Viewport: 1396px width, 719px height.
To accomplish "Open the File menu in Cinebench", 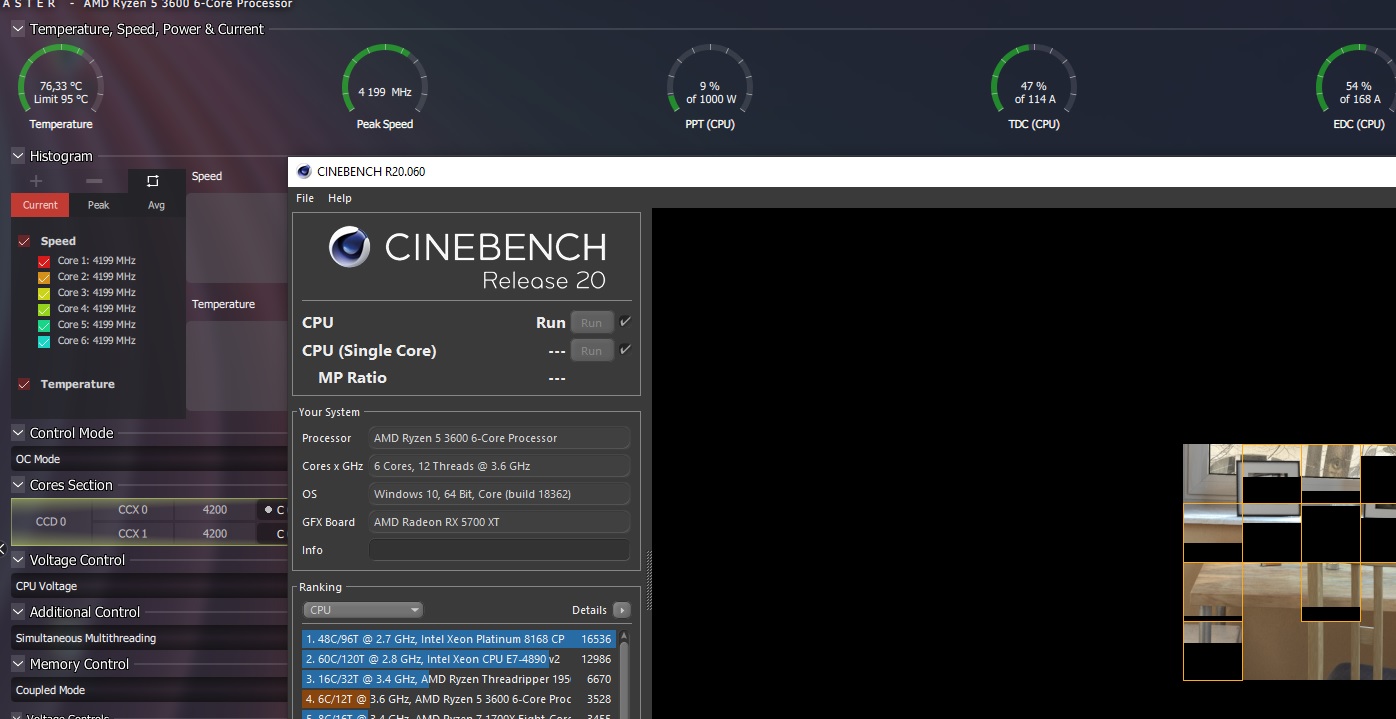I will (x=305, y=198).
